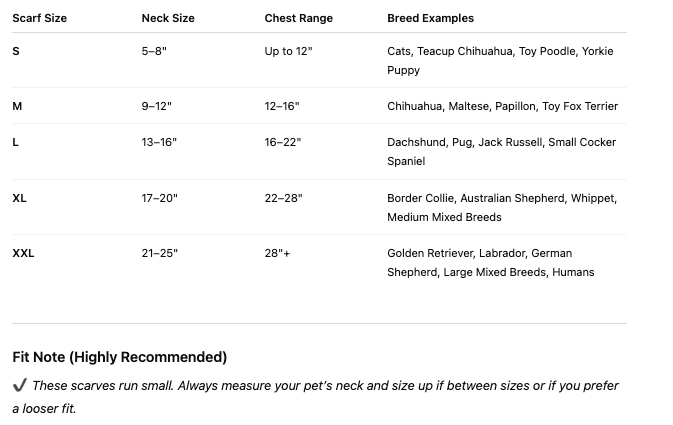This screenshot has height=425, width=673.
Task: Click the 5–8" neck size value
Action: (154, 51)
